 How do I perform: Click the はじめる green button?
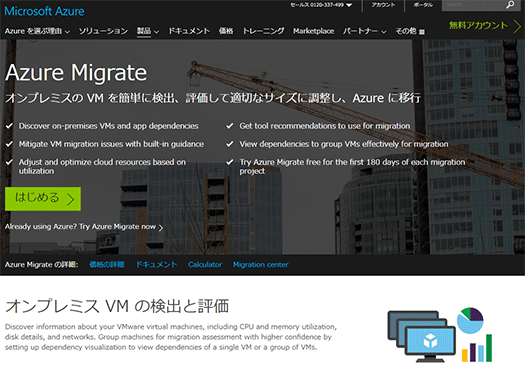click(x=43, y=199)
